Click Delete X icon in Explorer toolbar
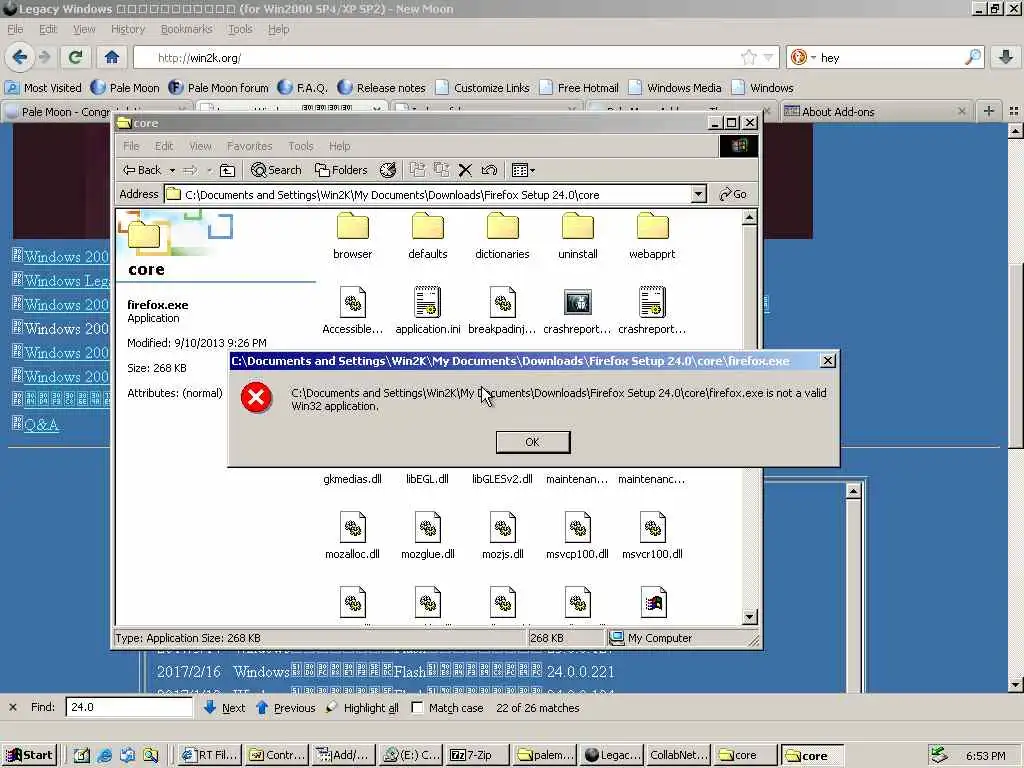Image resolution: width=1024 pixels, height=768 pixels. (x=465, y=170)
